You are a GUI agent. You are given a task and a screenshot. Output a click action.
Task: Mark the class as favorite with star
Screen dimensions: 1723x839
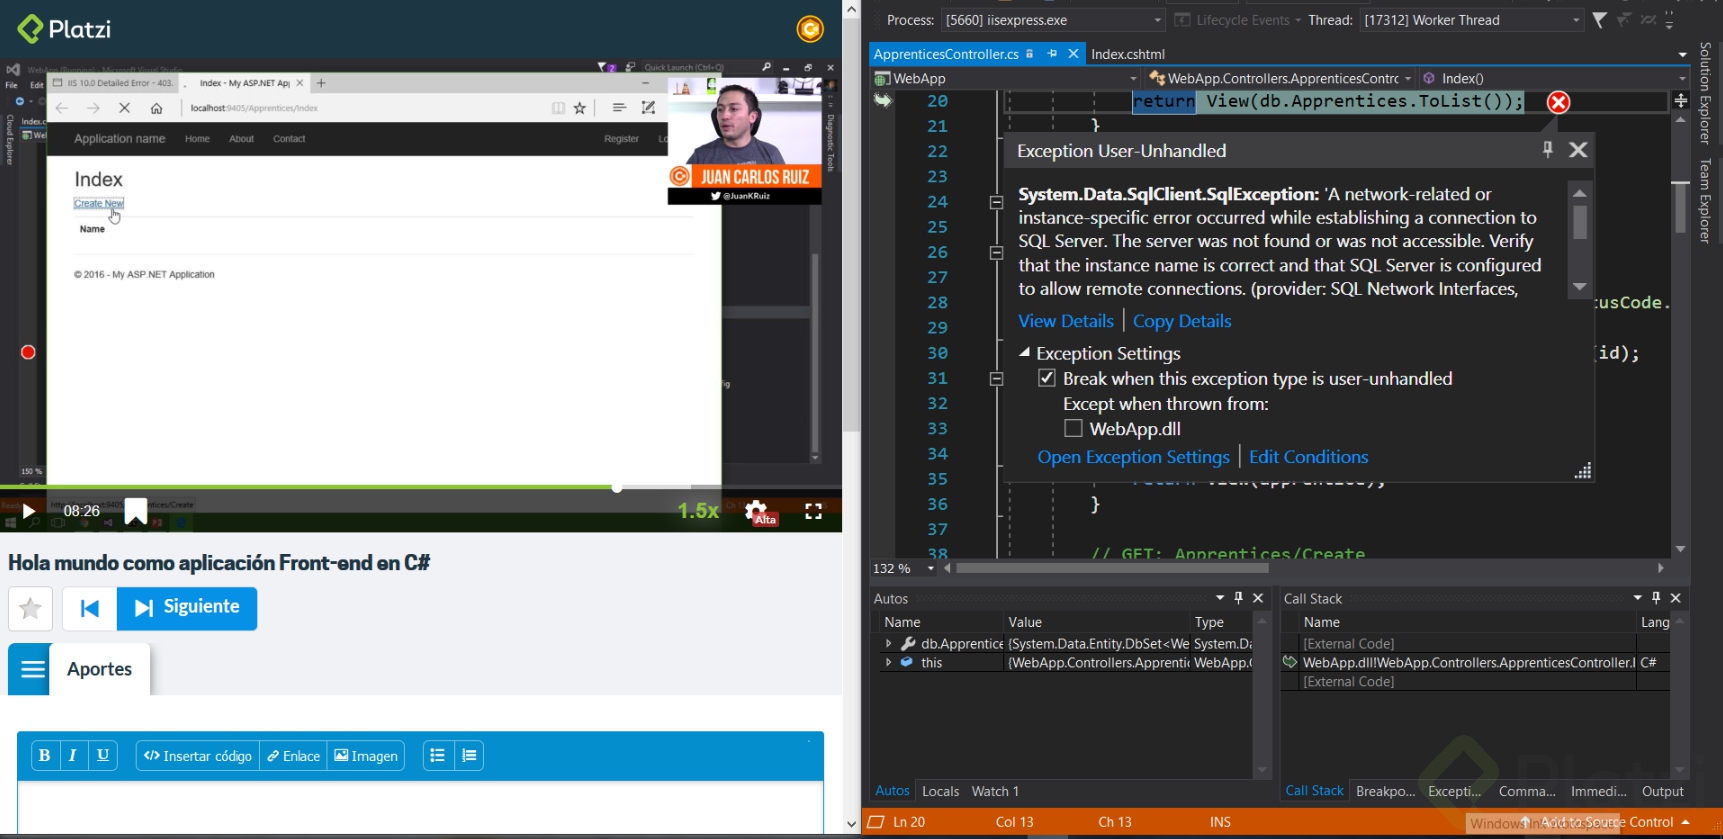tap(30, 608)
